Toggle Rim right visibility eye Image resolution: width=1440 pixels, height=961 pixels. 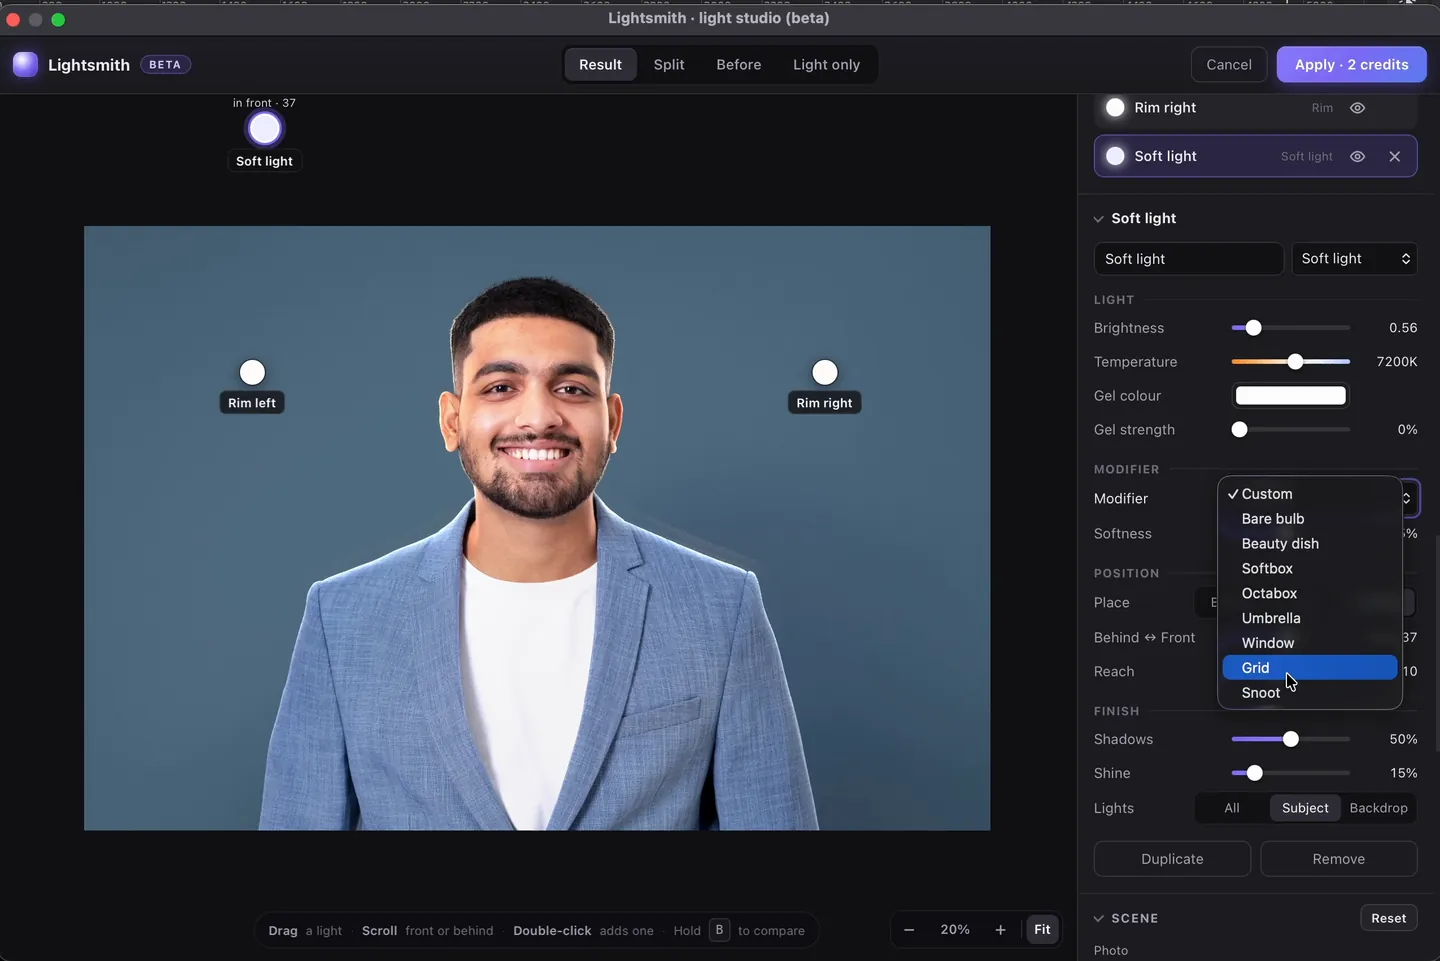point(1357,107)
